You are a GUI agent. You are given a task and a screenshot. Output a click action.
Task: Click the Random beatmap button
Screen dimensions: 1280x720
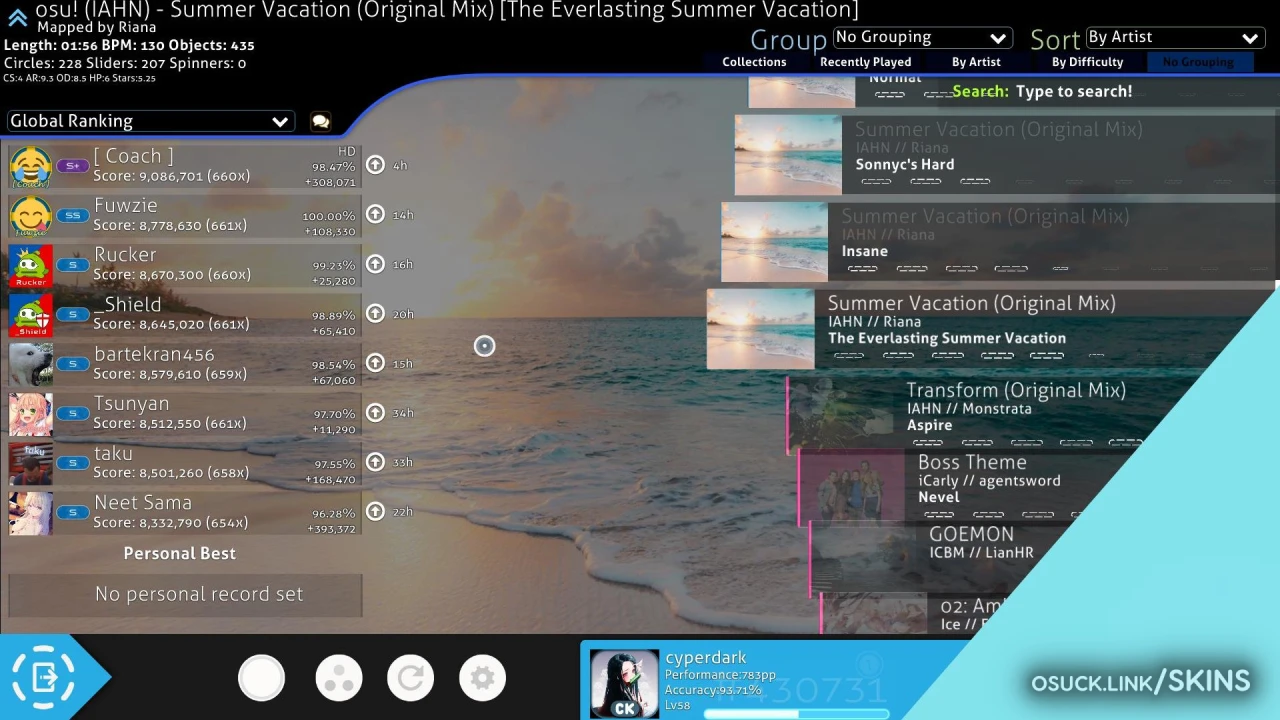410,679
